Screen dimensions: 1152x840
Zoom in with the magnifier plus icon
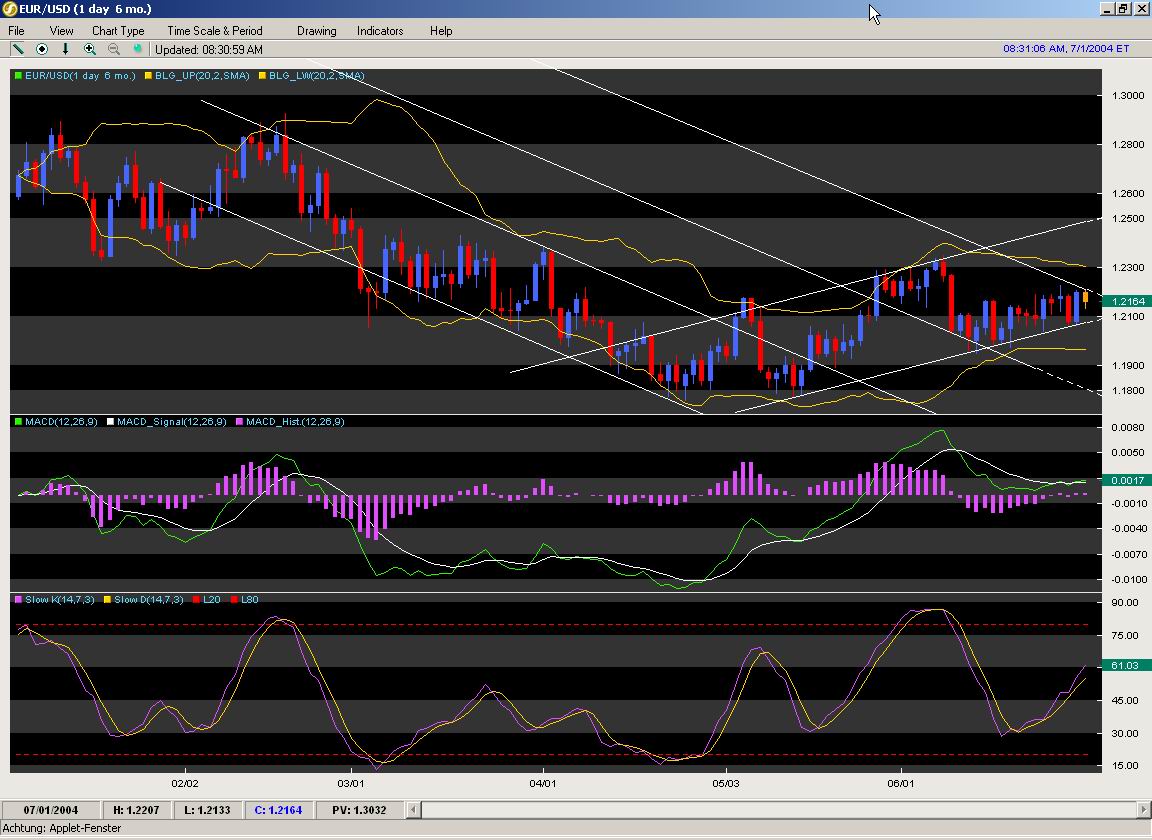pyautogui.click(x=90, y=49)
